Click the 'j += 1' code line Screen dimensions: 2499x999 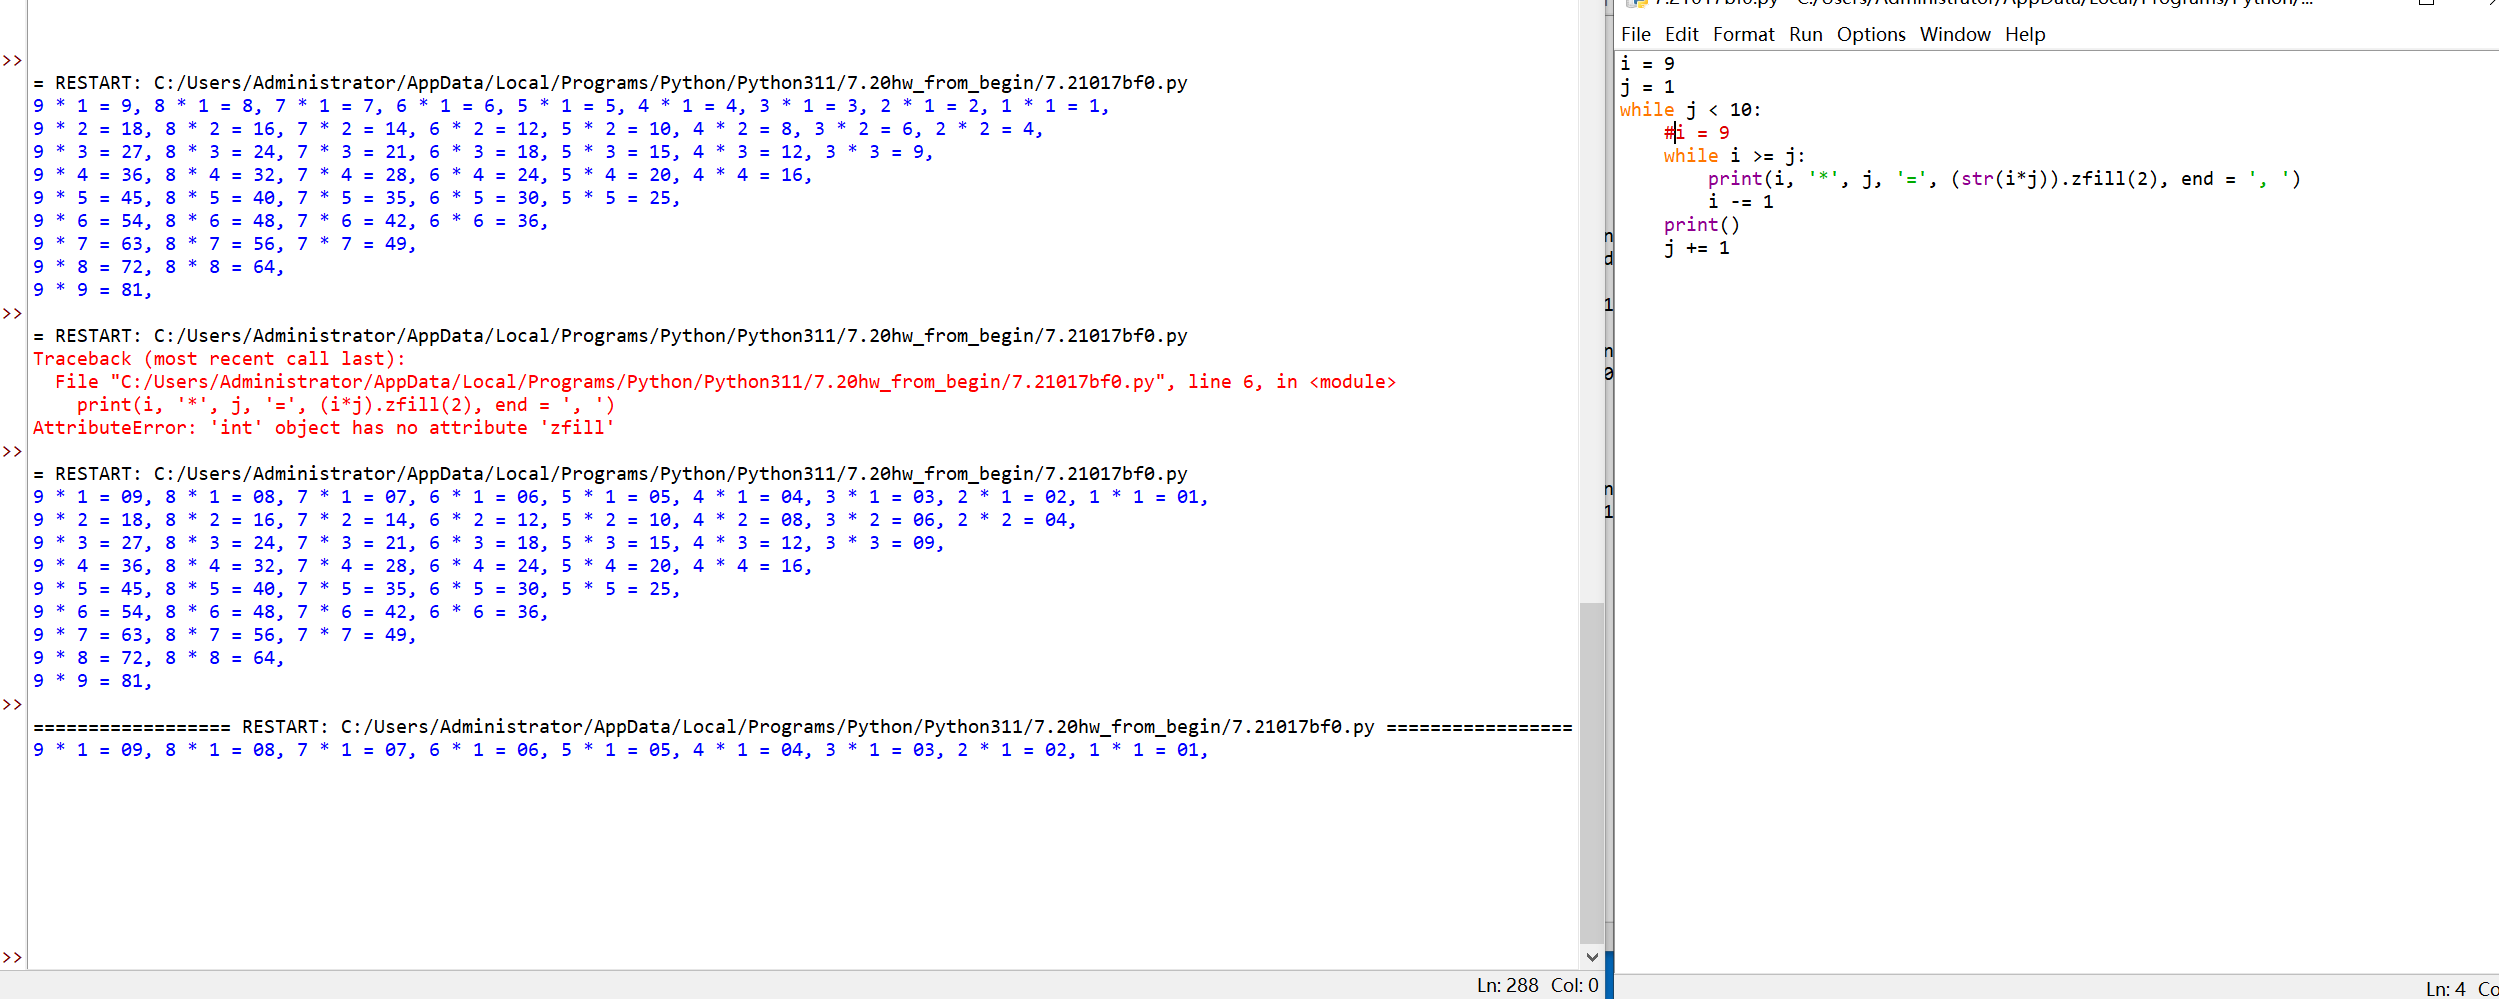(x=1697, y=248)
